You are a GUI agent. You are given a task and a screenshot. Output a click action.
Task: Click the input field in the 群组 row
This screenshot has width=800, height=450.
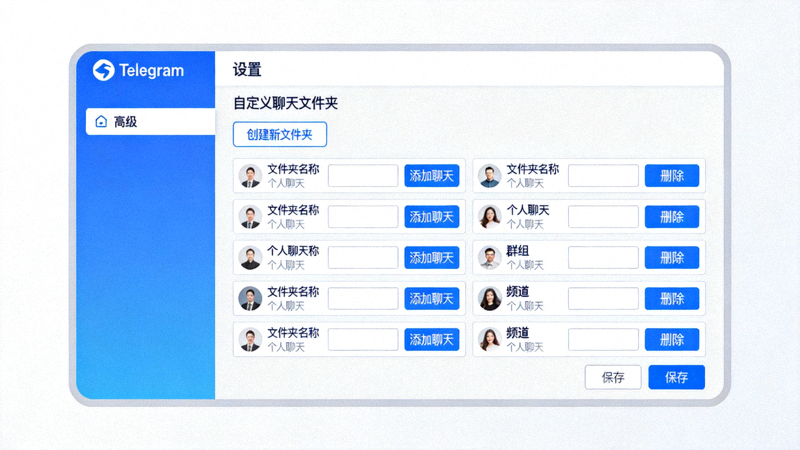coord(603,258)
